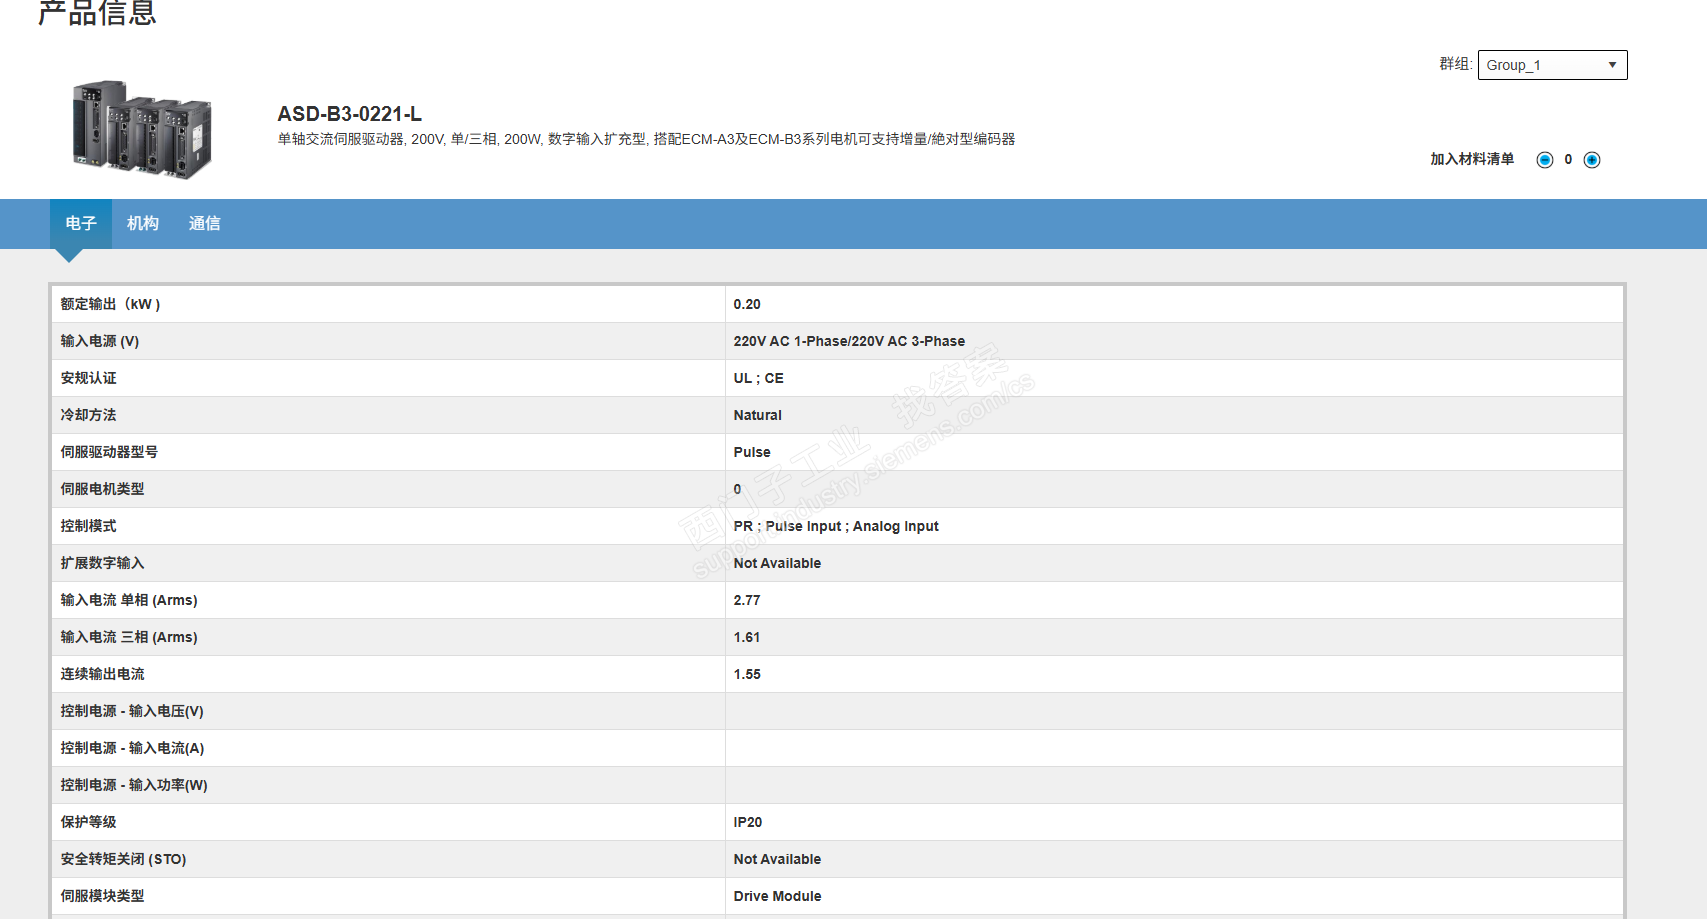Click the 输入电流 三相 (Arms) label
Image resolution: width=1707 pixels, height=919 pixels.
click(x=129, y=637)
